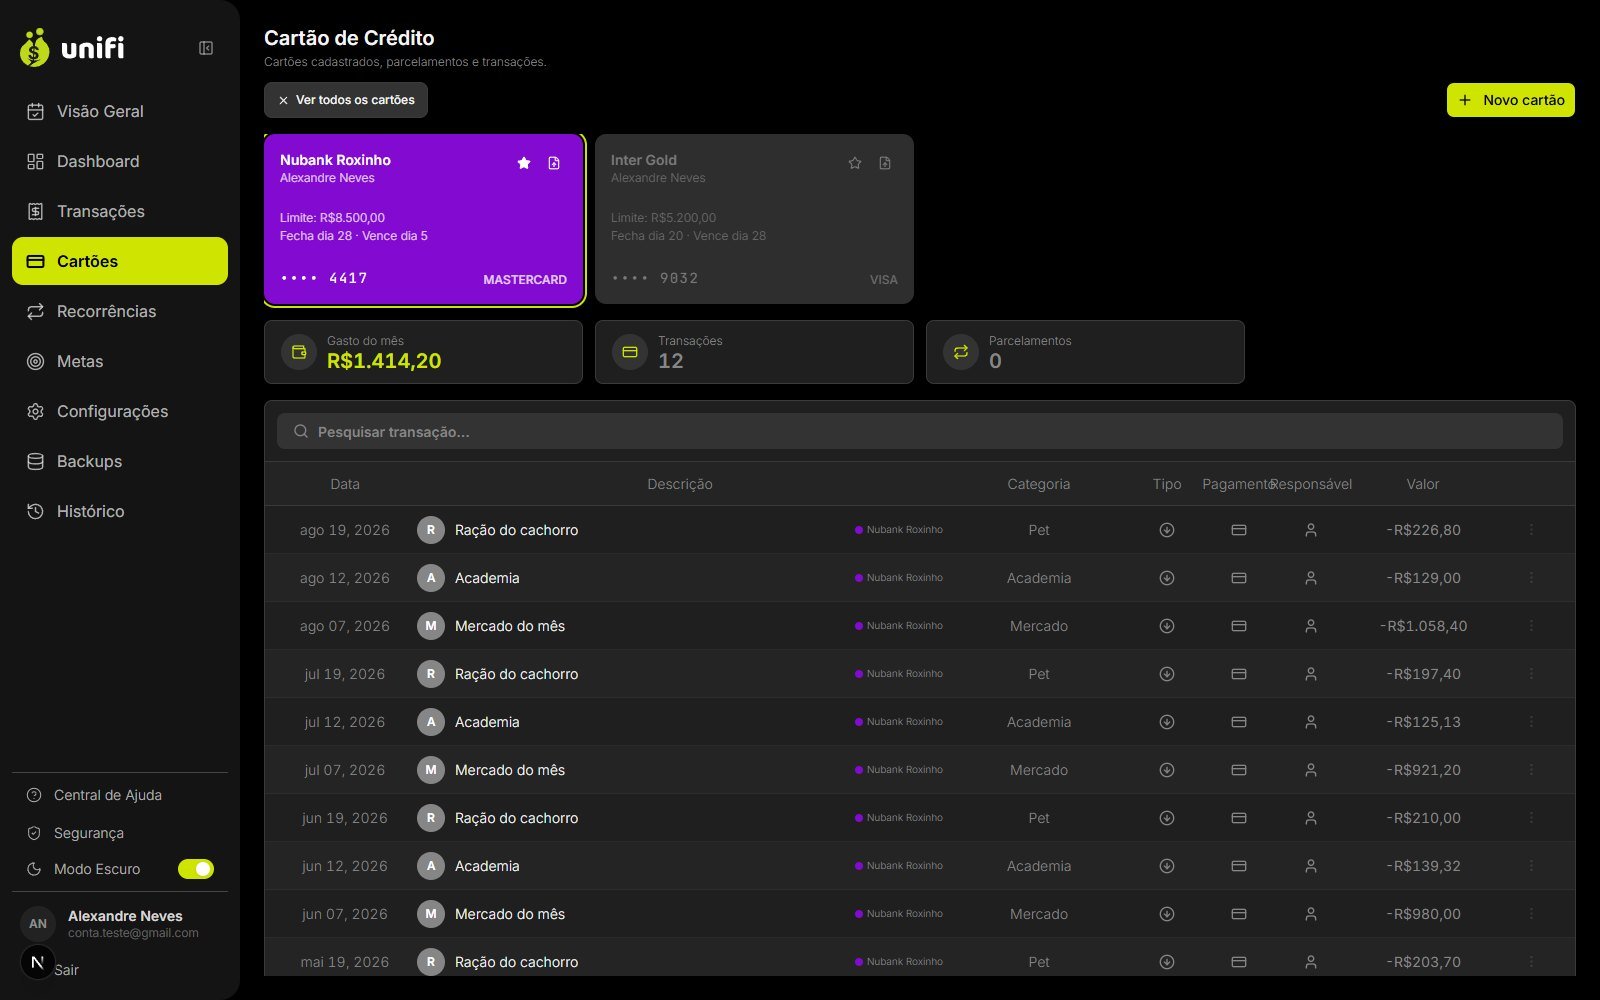
Task: Focus the Pesquisar transação search field
Action: click(x=920, y=432)
